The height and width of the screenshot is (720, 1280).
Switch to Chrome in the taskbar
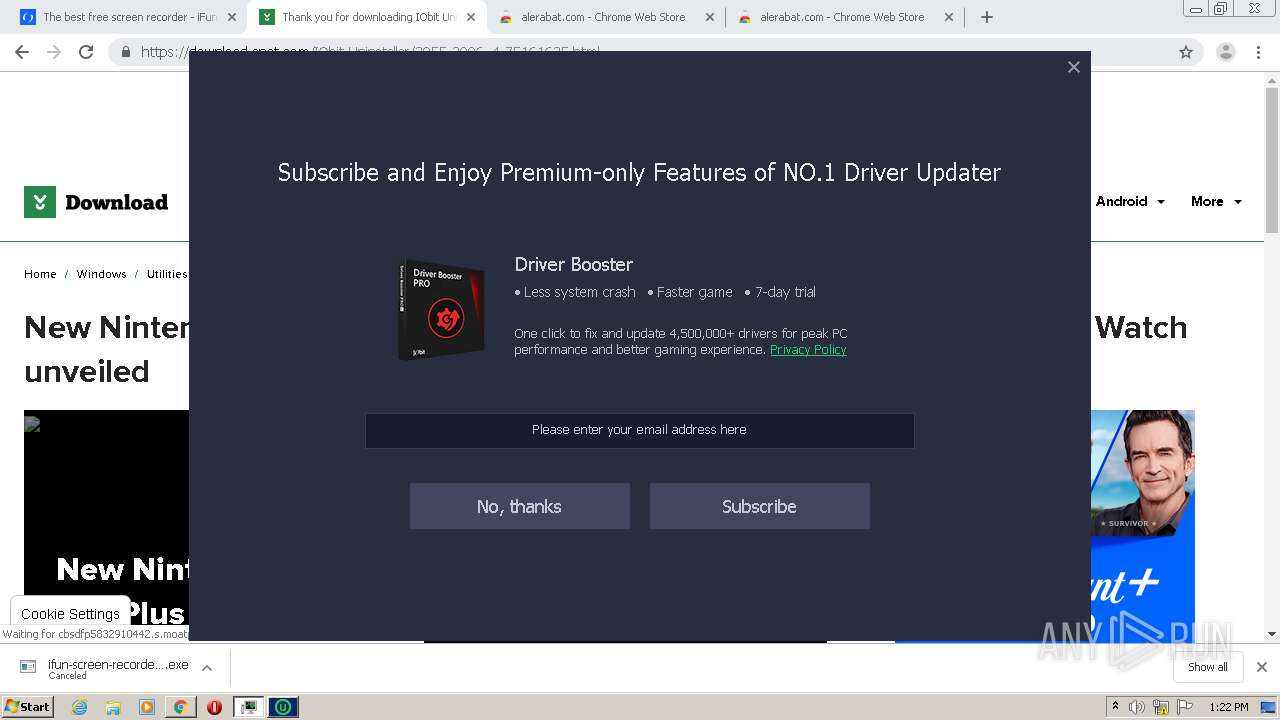pos(180,707)
